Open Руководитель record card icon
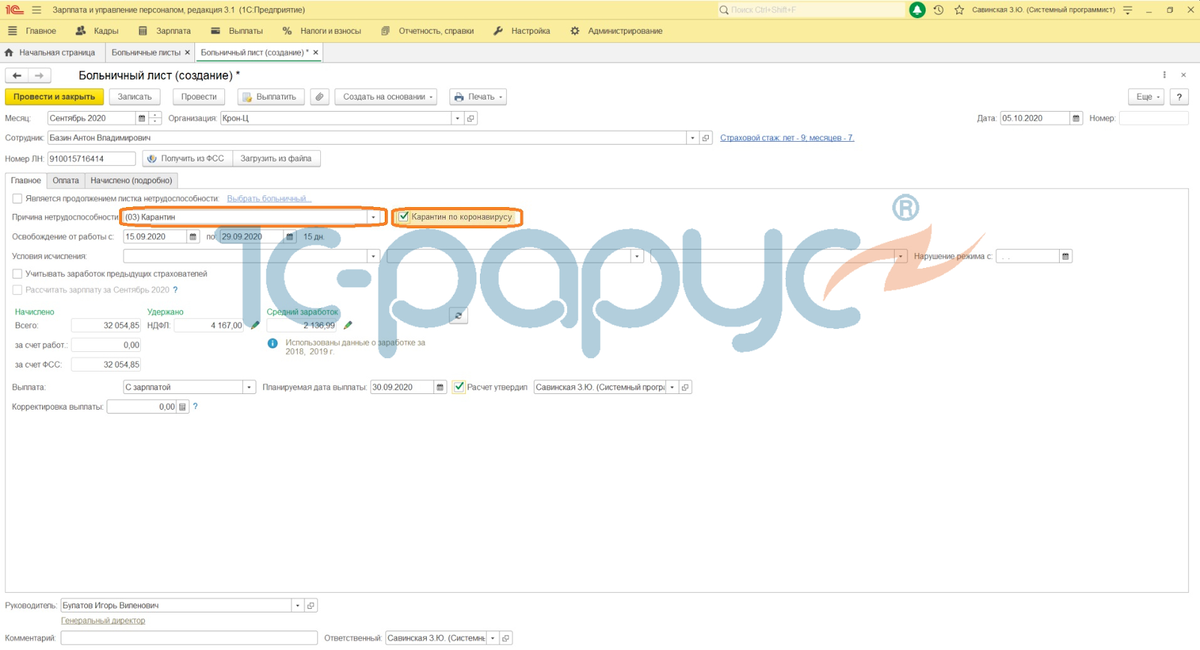The image size is (1200, 650). coord(311,605)
